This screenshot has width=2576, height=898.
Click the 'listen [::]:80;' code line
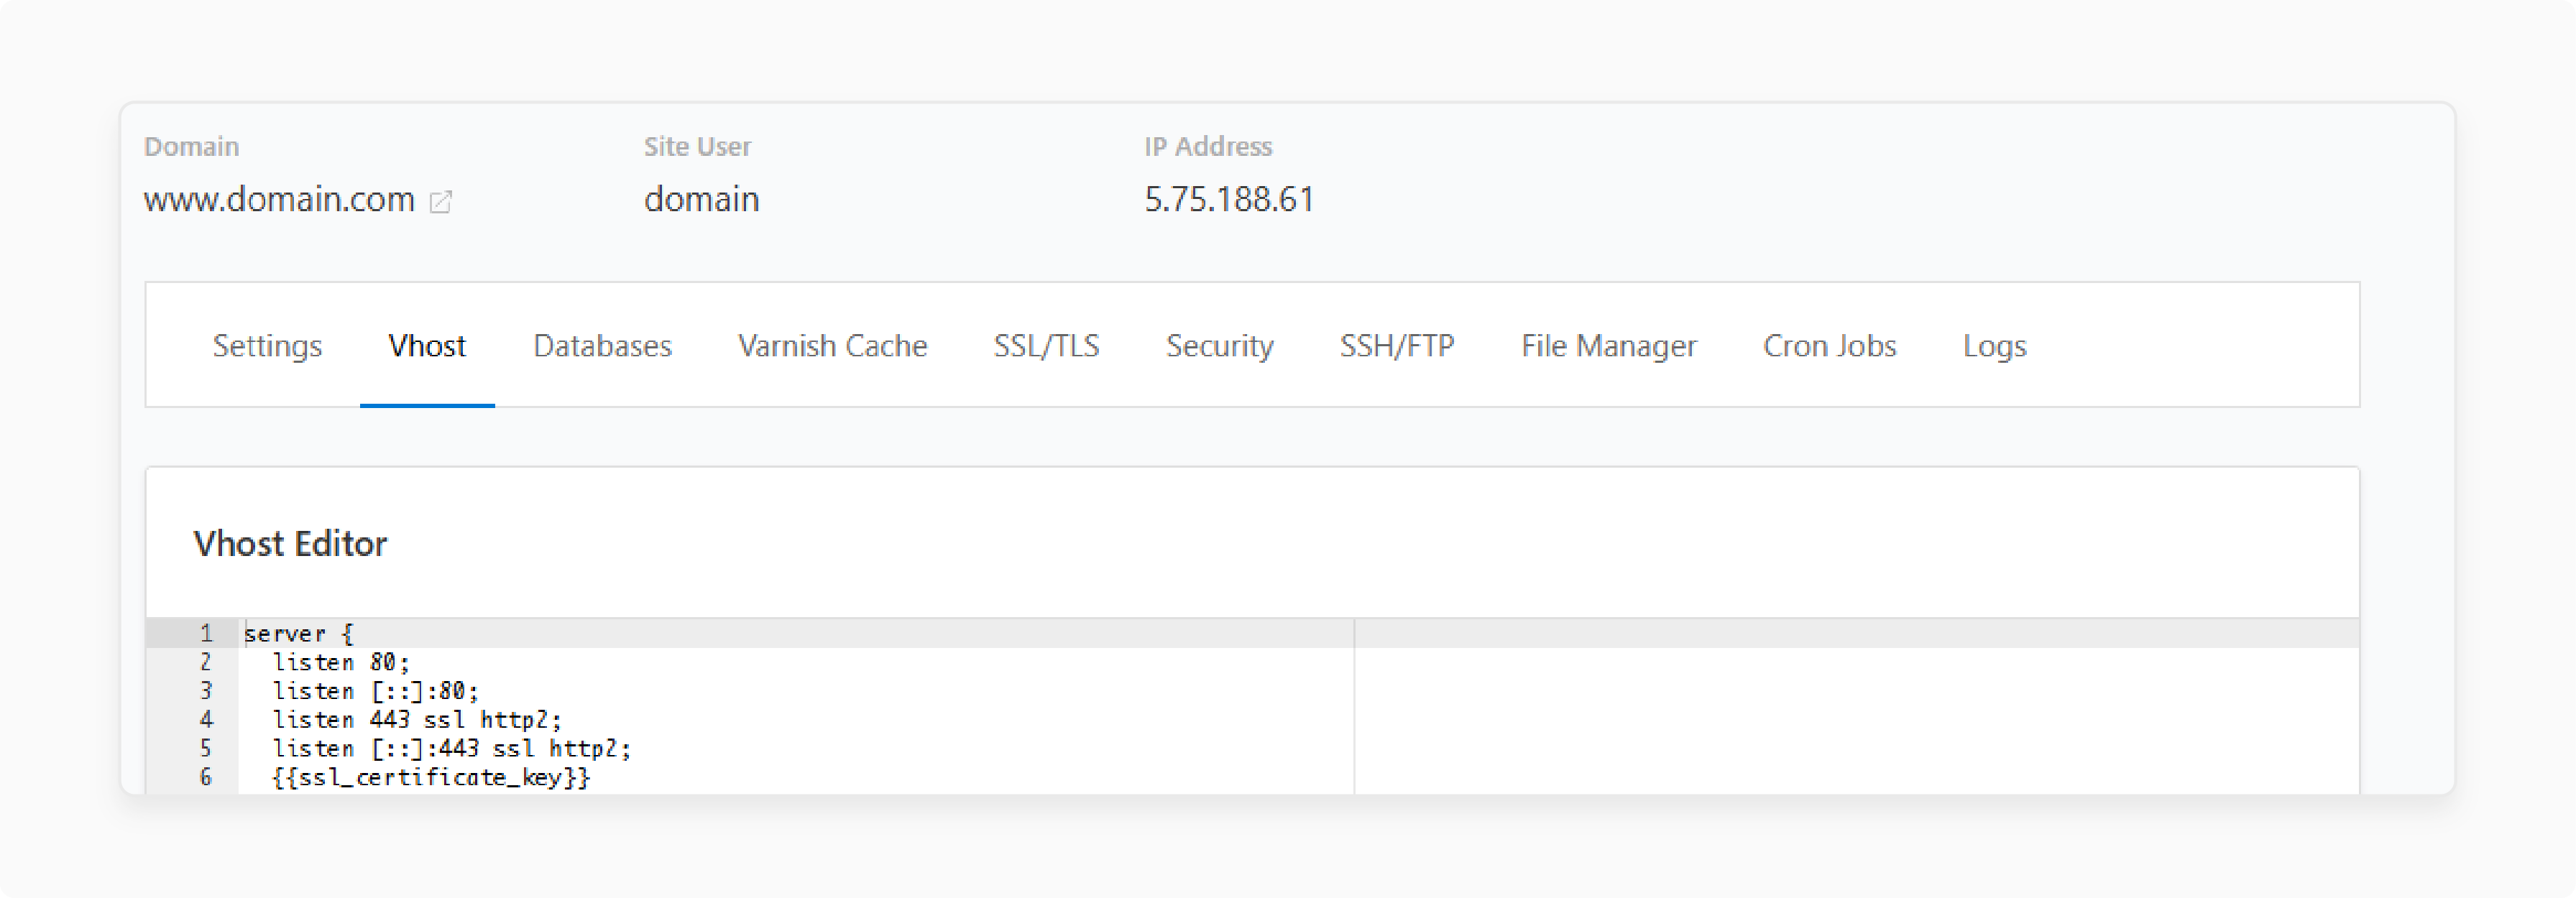376,692
